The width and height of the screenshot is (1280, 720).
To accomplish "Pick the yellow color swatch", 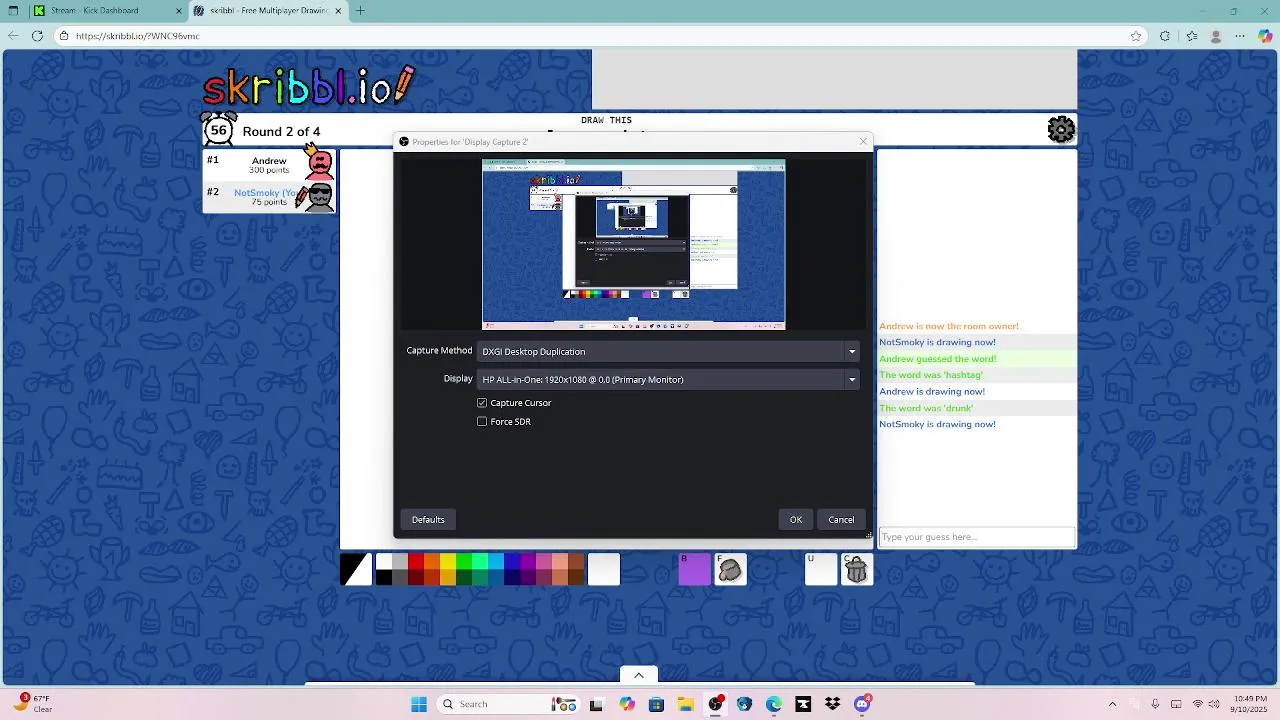I will (448, 562).
